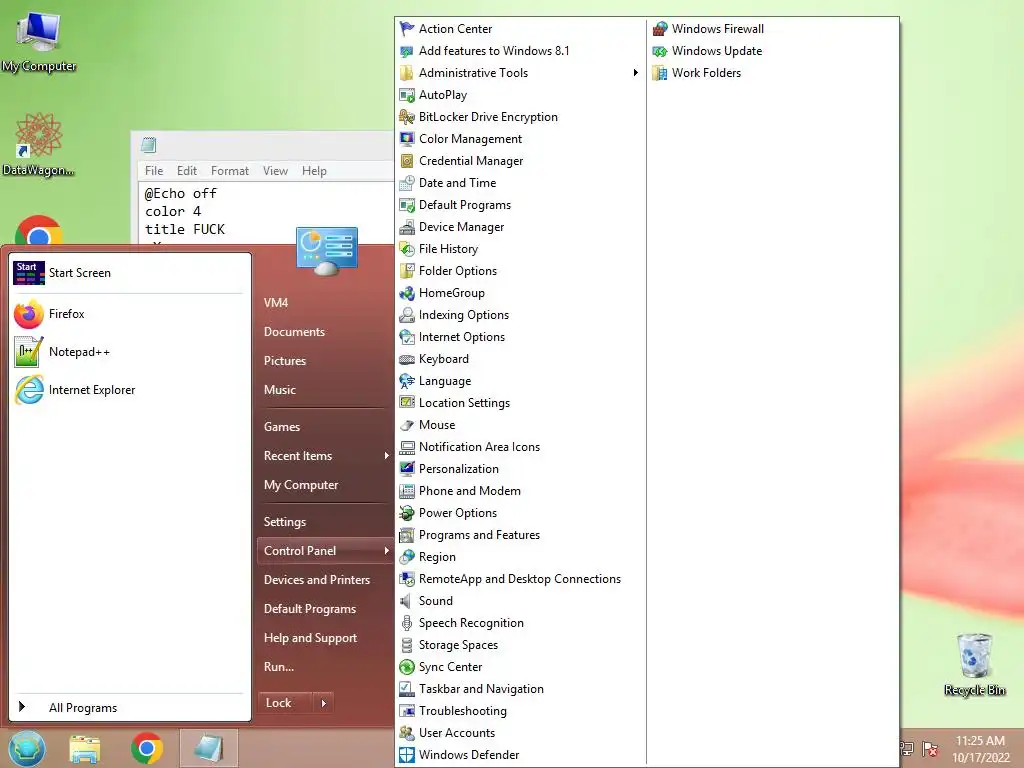The image size is (1024, 768).
Task: Click Windows Defender shield icon
Action: [x=407, y=755]
